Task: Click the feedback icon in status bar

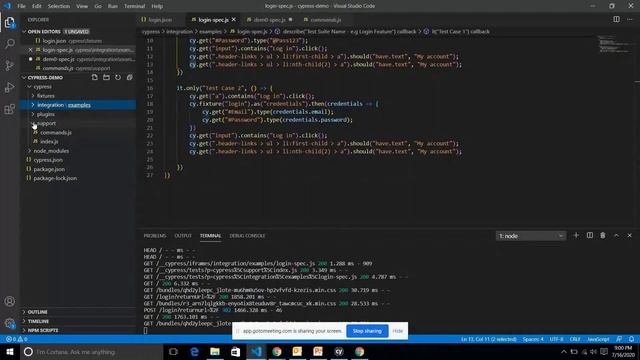Action: pos(619,339)
